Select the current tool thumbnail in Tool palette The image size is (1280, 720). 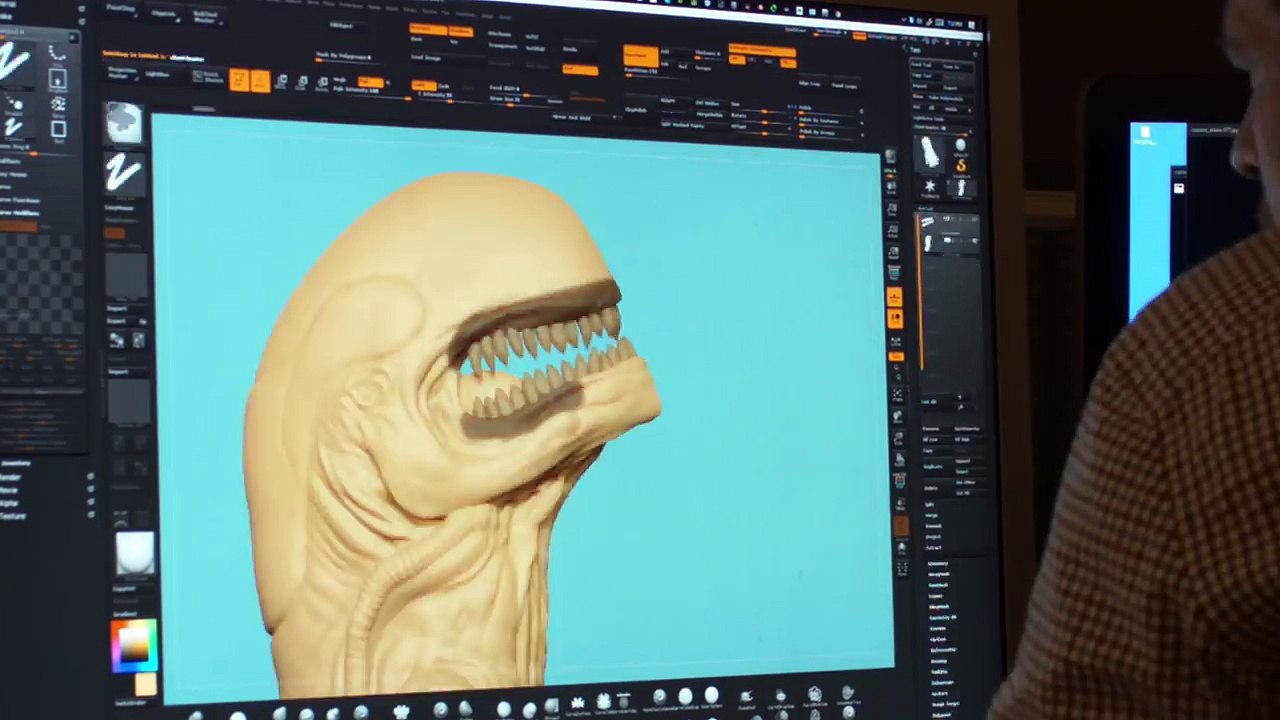click(x=930, y=152)
